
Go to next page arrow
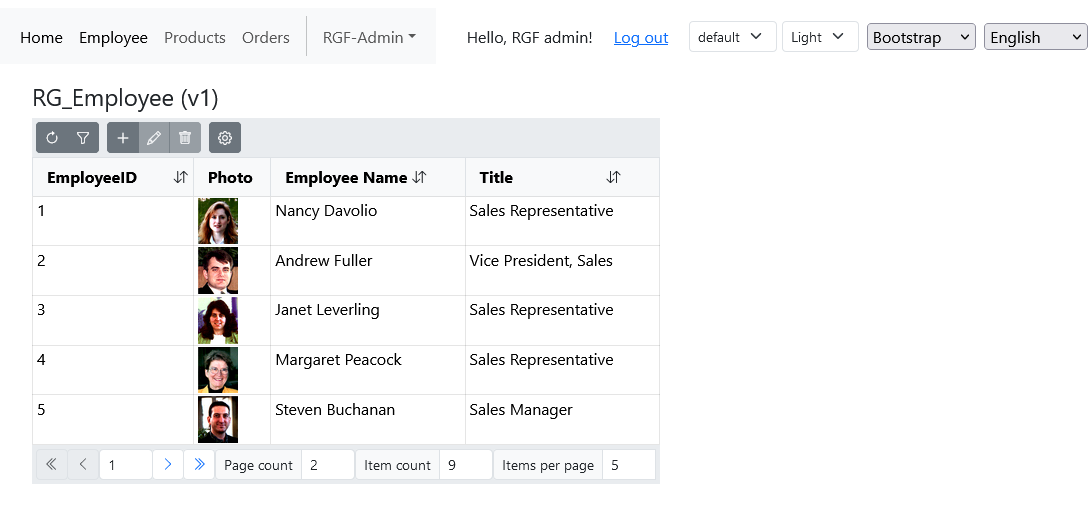pos(168,464)
